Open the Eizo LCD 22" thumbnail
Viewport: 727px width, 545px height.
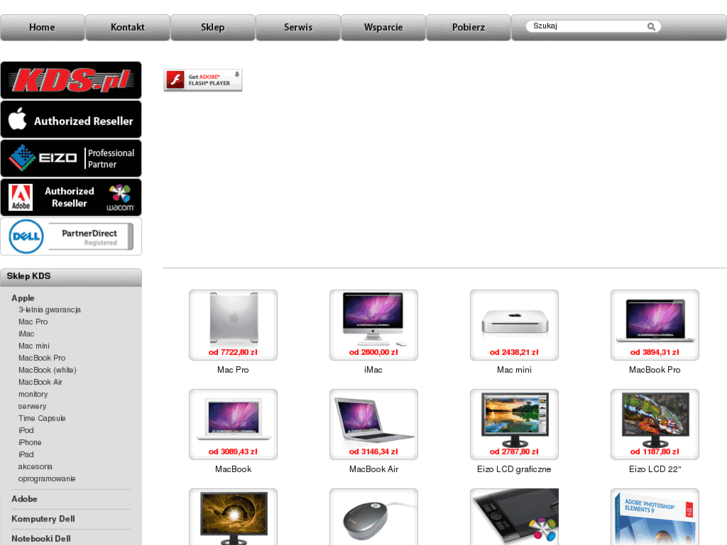tap(655, 424)
